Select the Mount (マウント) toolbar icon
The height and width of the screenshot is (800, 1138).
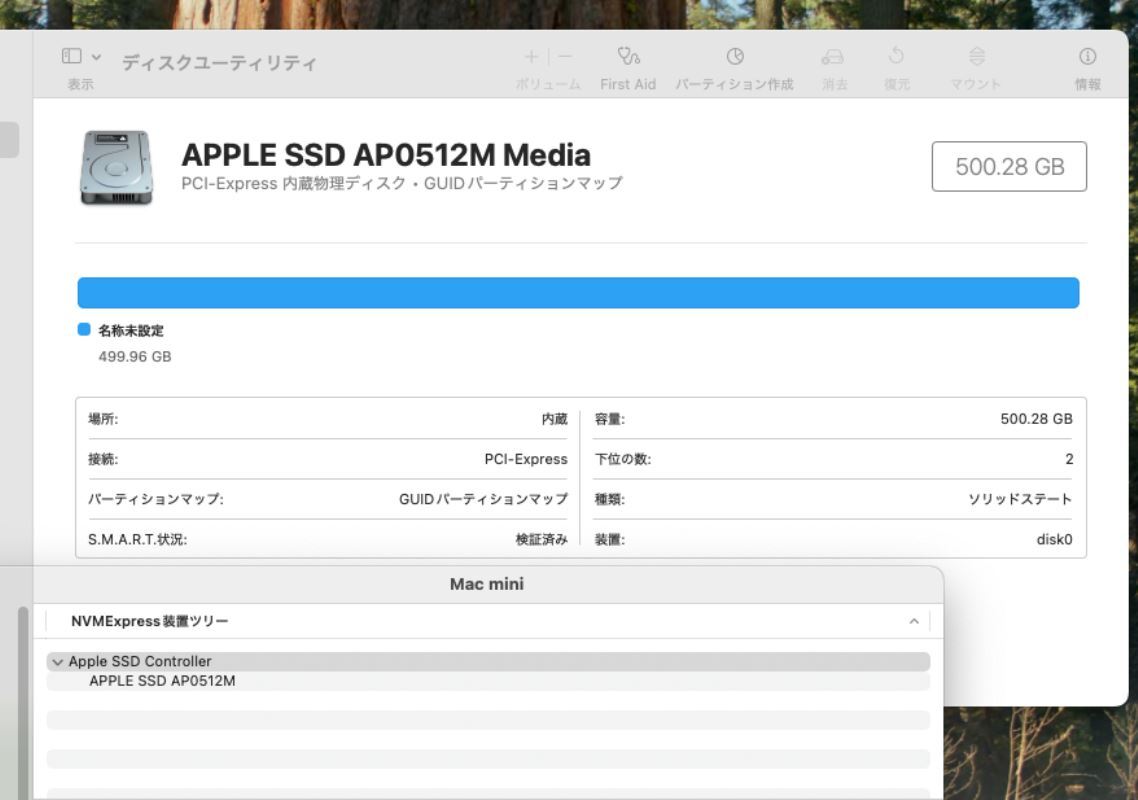976,56
